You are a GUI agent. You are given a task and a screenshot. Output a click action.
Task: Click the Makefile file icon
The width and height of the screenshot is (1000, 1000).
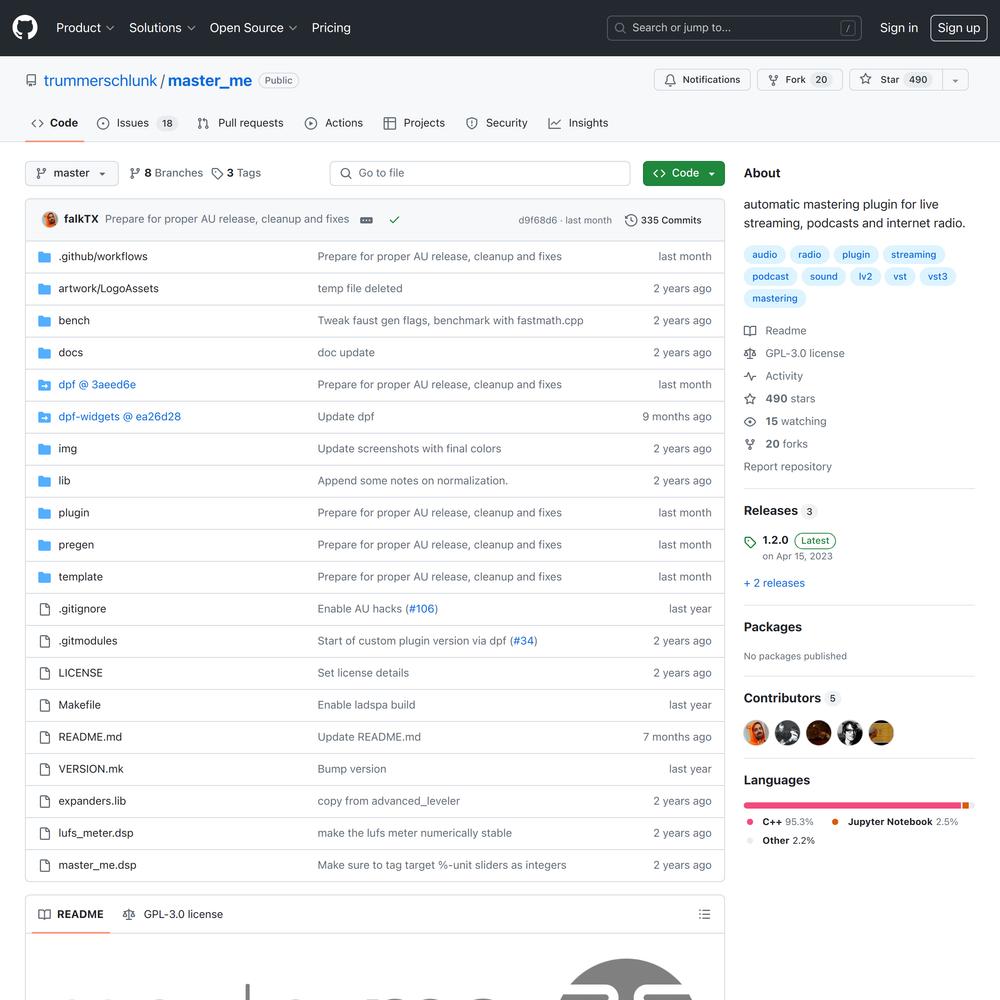[45, 705]
